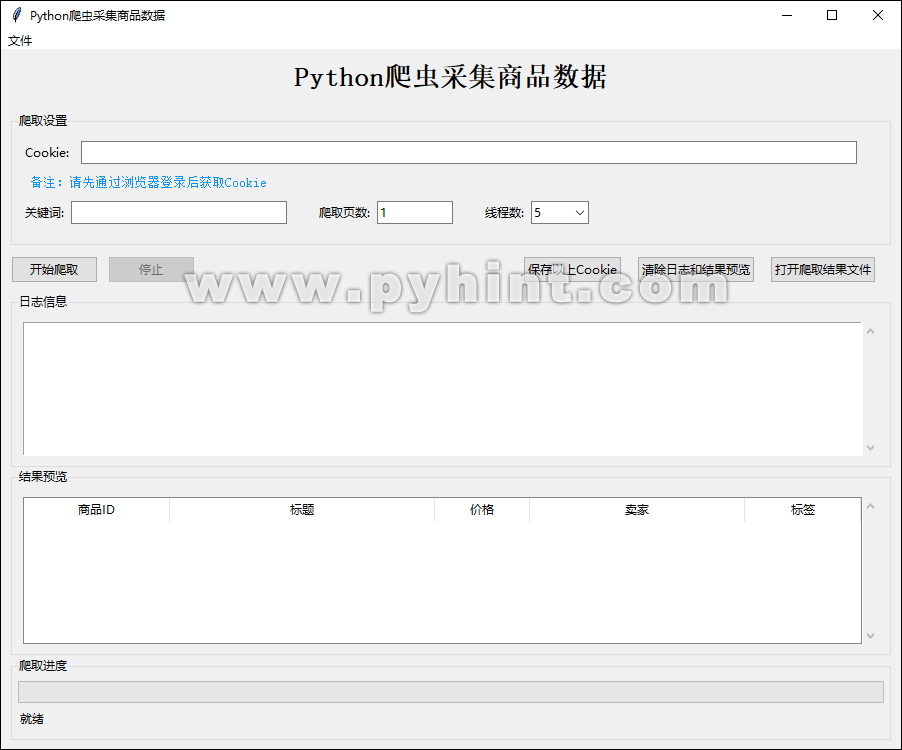Click the 打开爬取结果文件 button
The height and width of the screenshot is (750, 902).
(822, 269)
